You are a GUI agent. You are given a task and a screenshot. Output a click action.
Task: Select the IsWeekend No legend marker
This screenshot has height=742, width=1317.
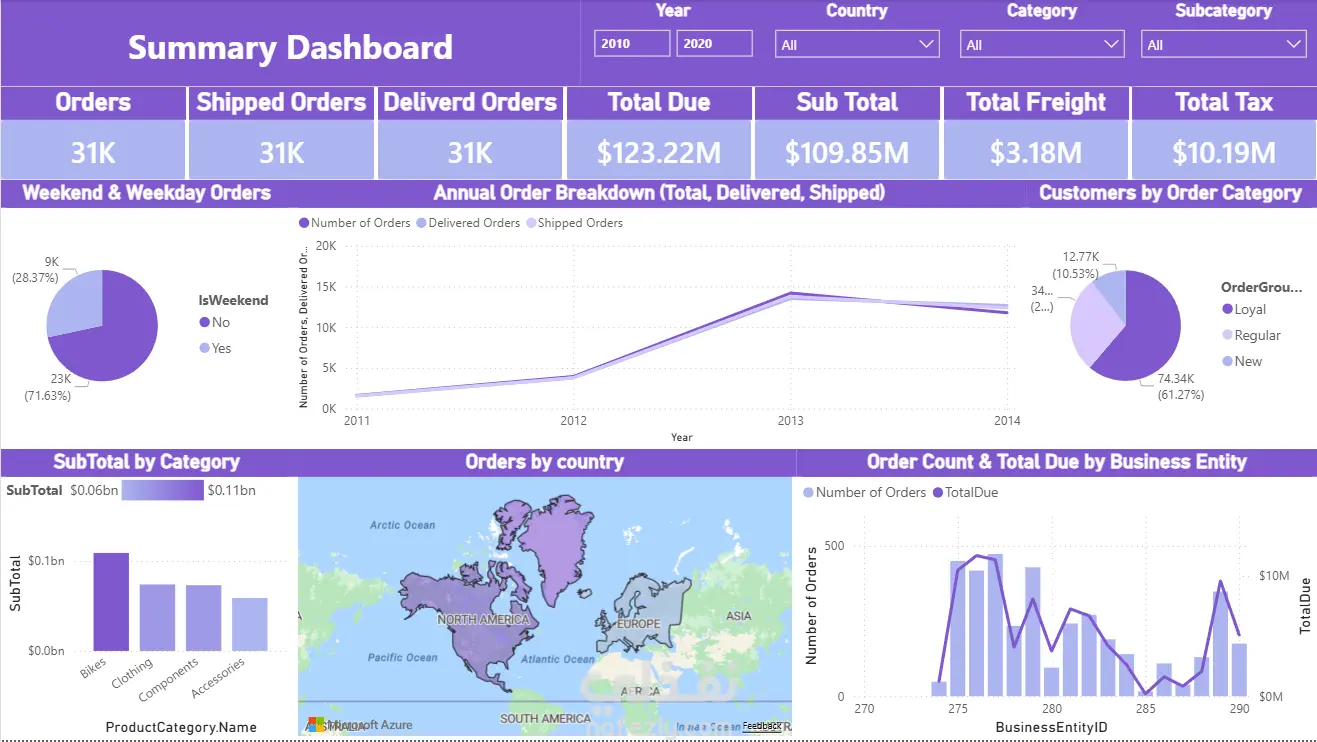coord(204,322)
